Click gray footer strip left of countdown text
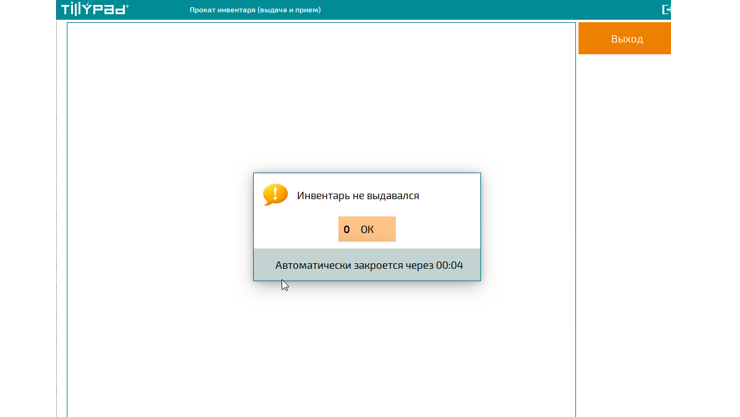740x417 pixels. coord(264,265)
